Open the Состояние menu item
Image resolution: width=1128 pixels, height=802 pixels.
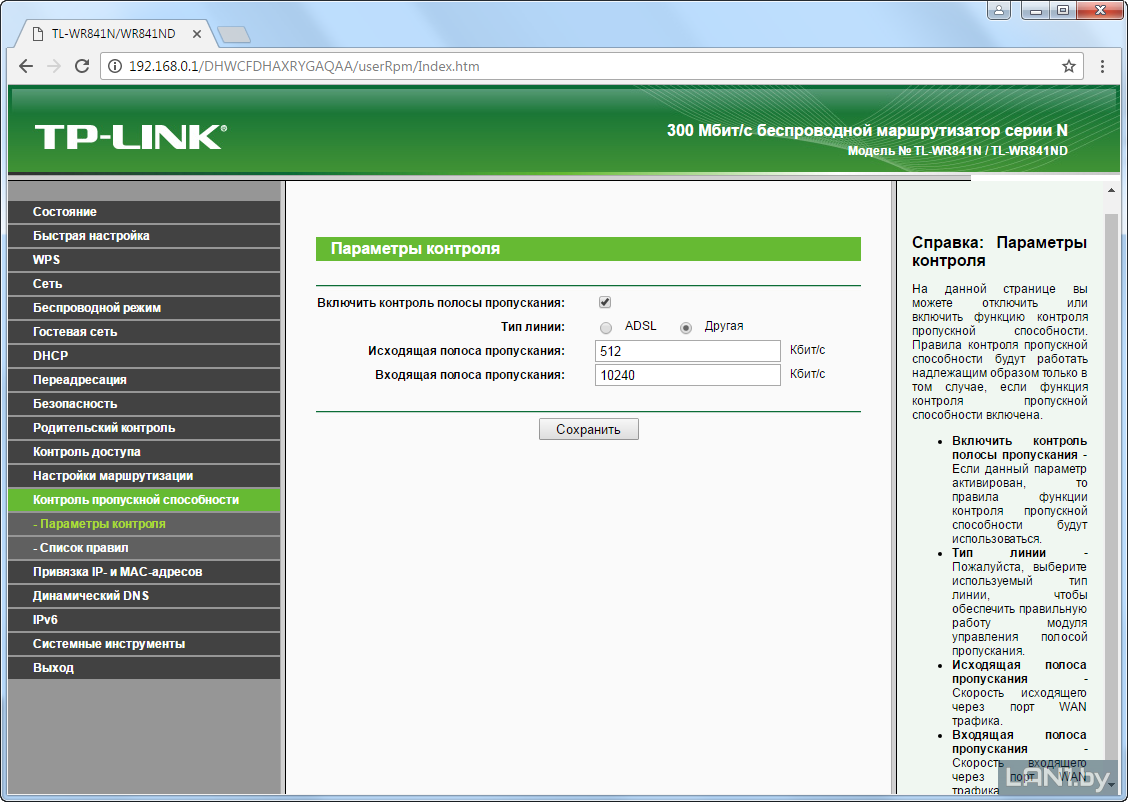[144, 211]
